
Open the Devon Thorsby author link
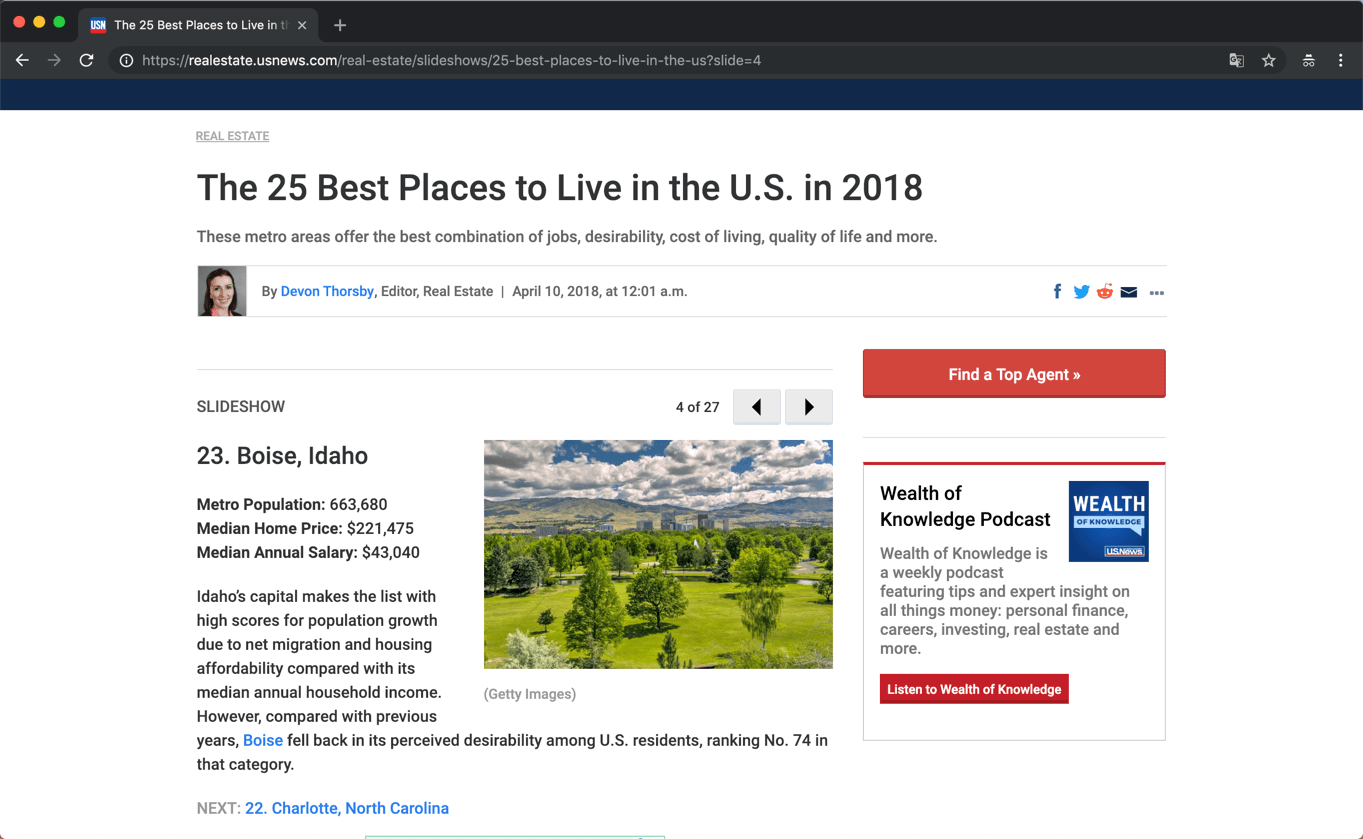click(x=327, y=291)
